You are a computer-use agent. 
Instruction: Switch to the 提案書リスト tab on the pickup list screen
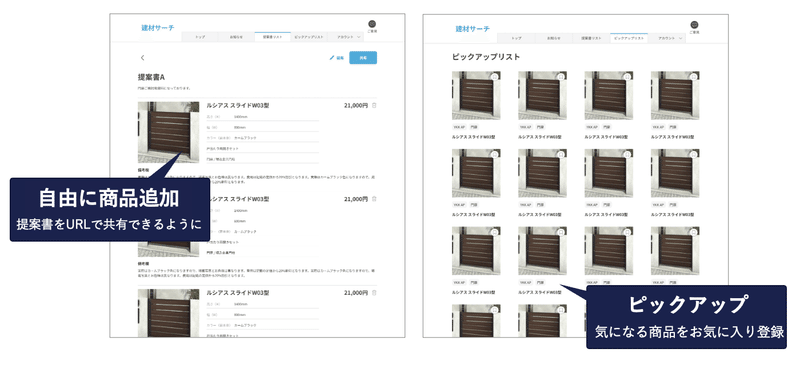591,38
